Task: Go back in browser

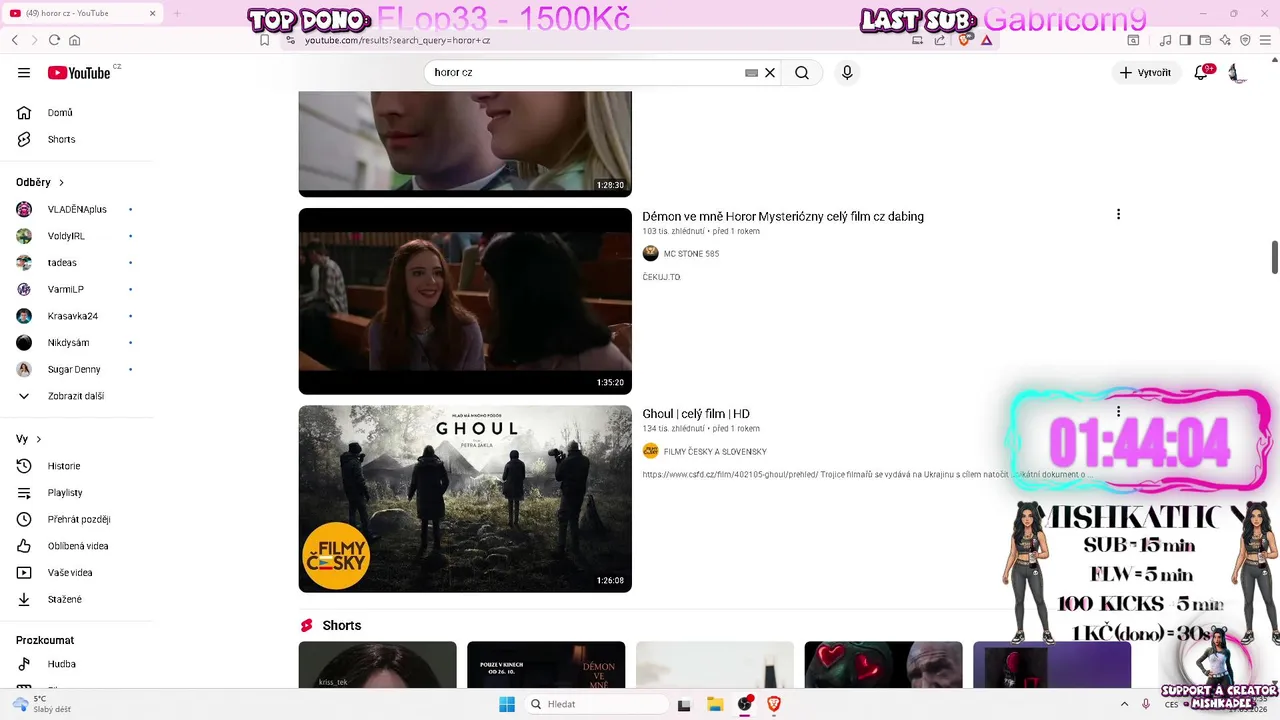Action: point(15,40)
